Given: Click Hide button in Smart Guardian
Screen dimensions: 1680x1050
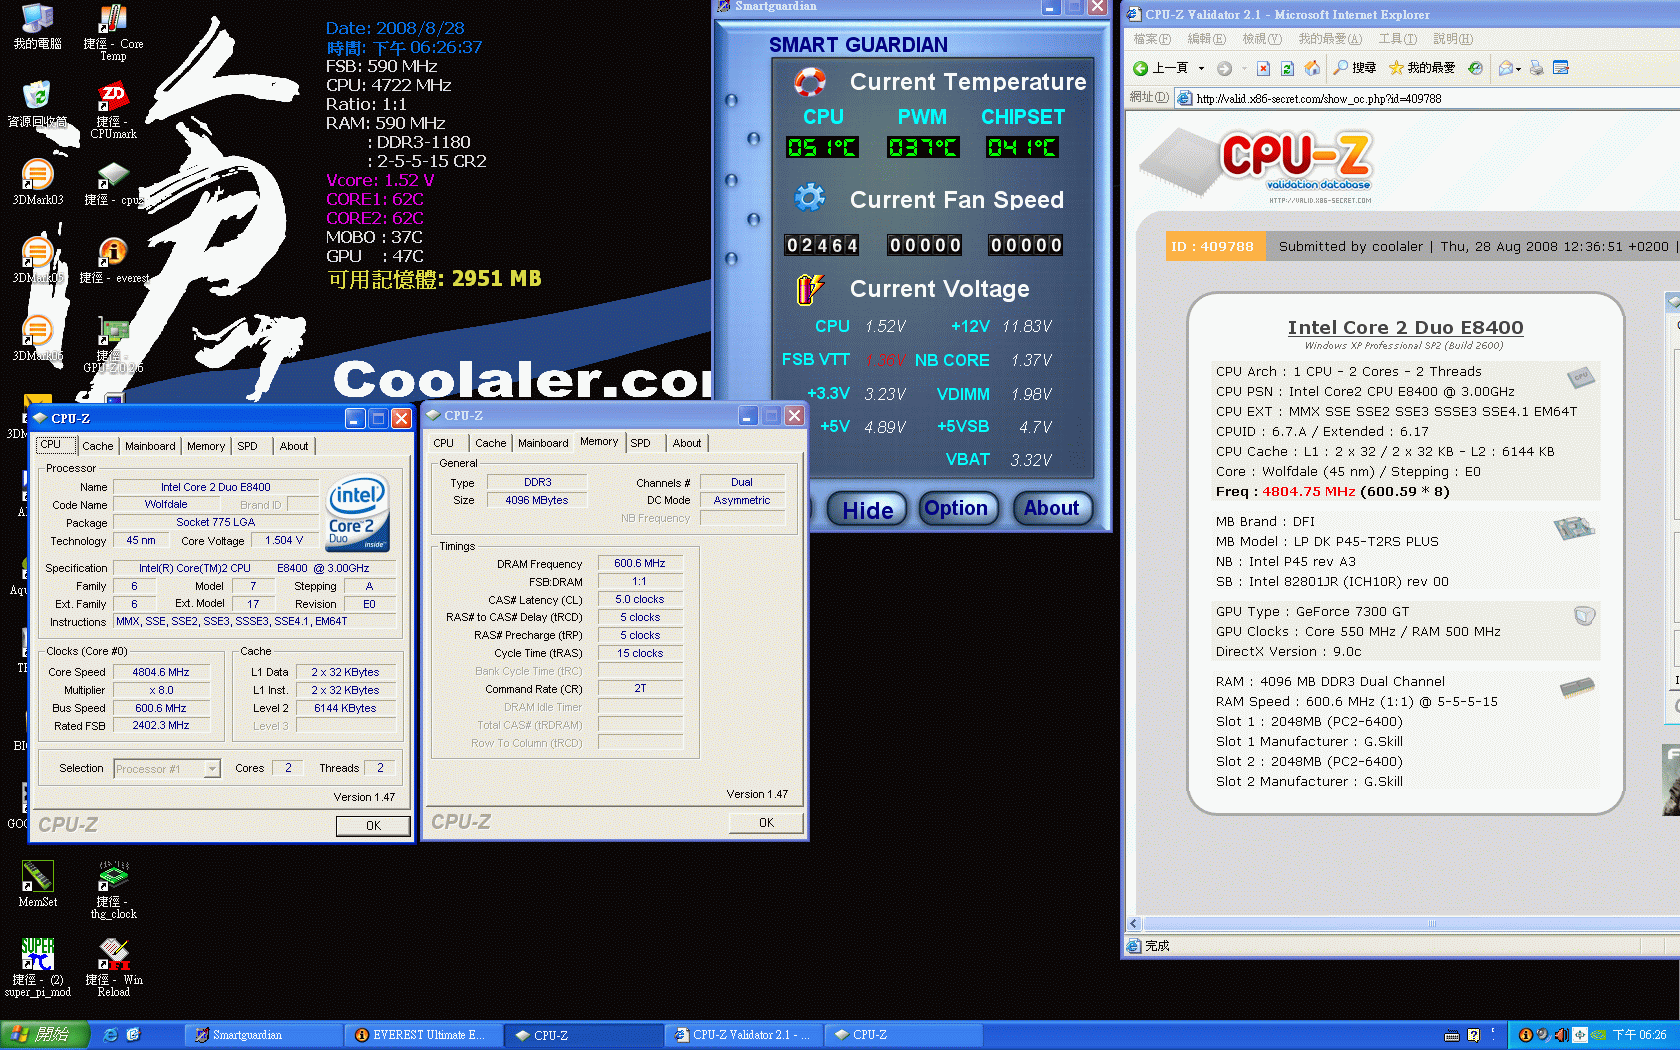Looking at the screenshot, I should point(867,510).
